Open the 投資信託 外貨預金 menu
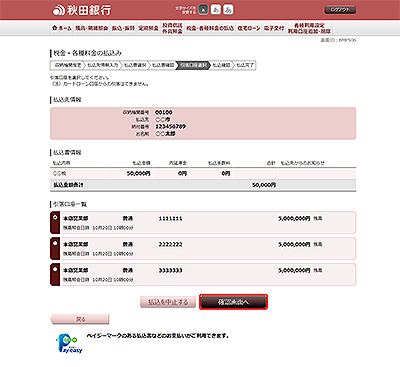 (x=172, y=28)
